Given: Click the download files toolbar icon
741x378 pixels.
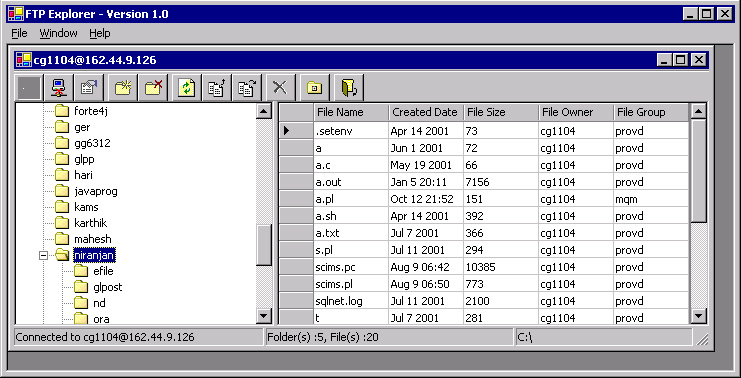Looking at the screenshot, I should click(x=247, y=88).
